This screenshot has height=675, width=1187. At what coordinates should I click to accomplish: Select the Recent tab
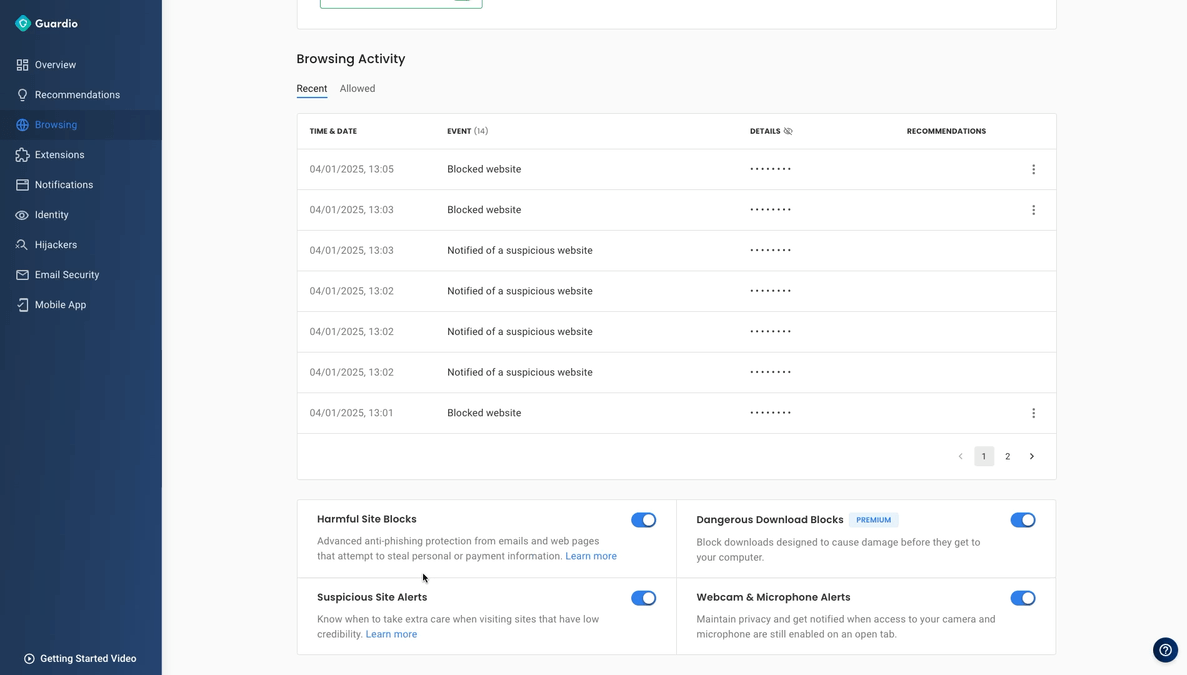[x=311, y=88]
